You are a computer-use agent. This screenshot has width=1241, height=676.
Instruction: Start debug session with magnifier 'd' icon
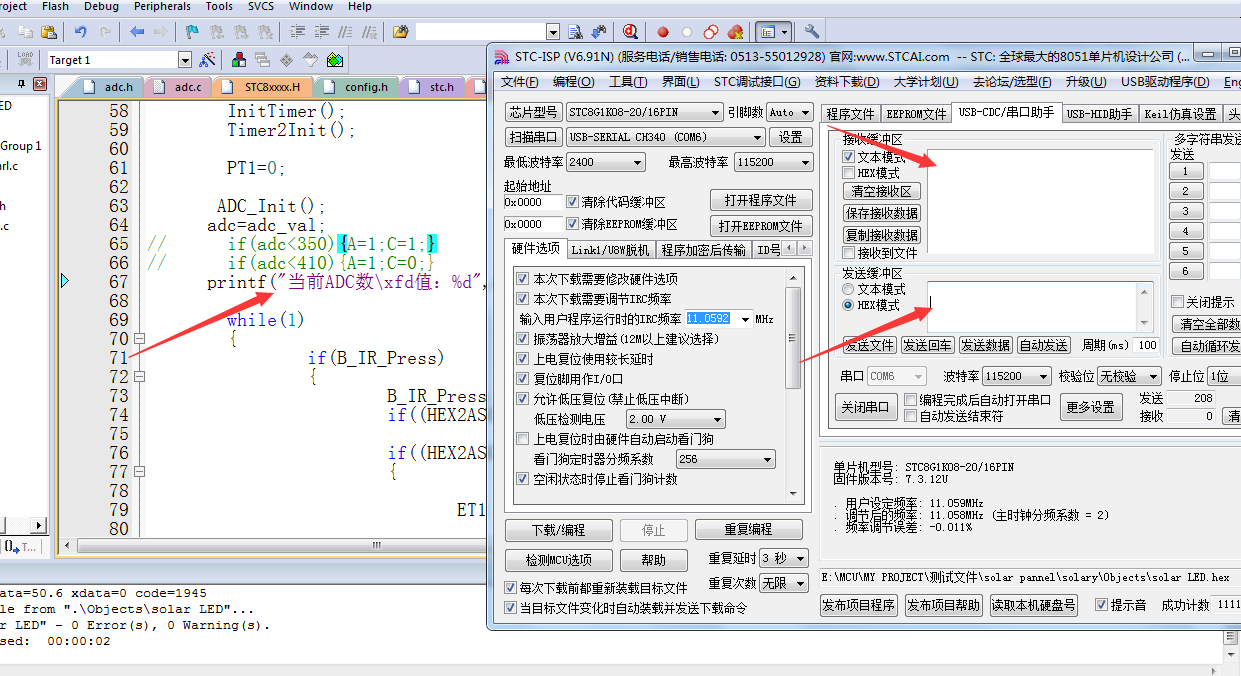[x=631, y=32]
